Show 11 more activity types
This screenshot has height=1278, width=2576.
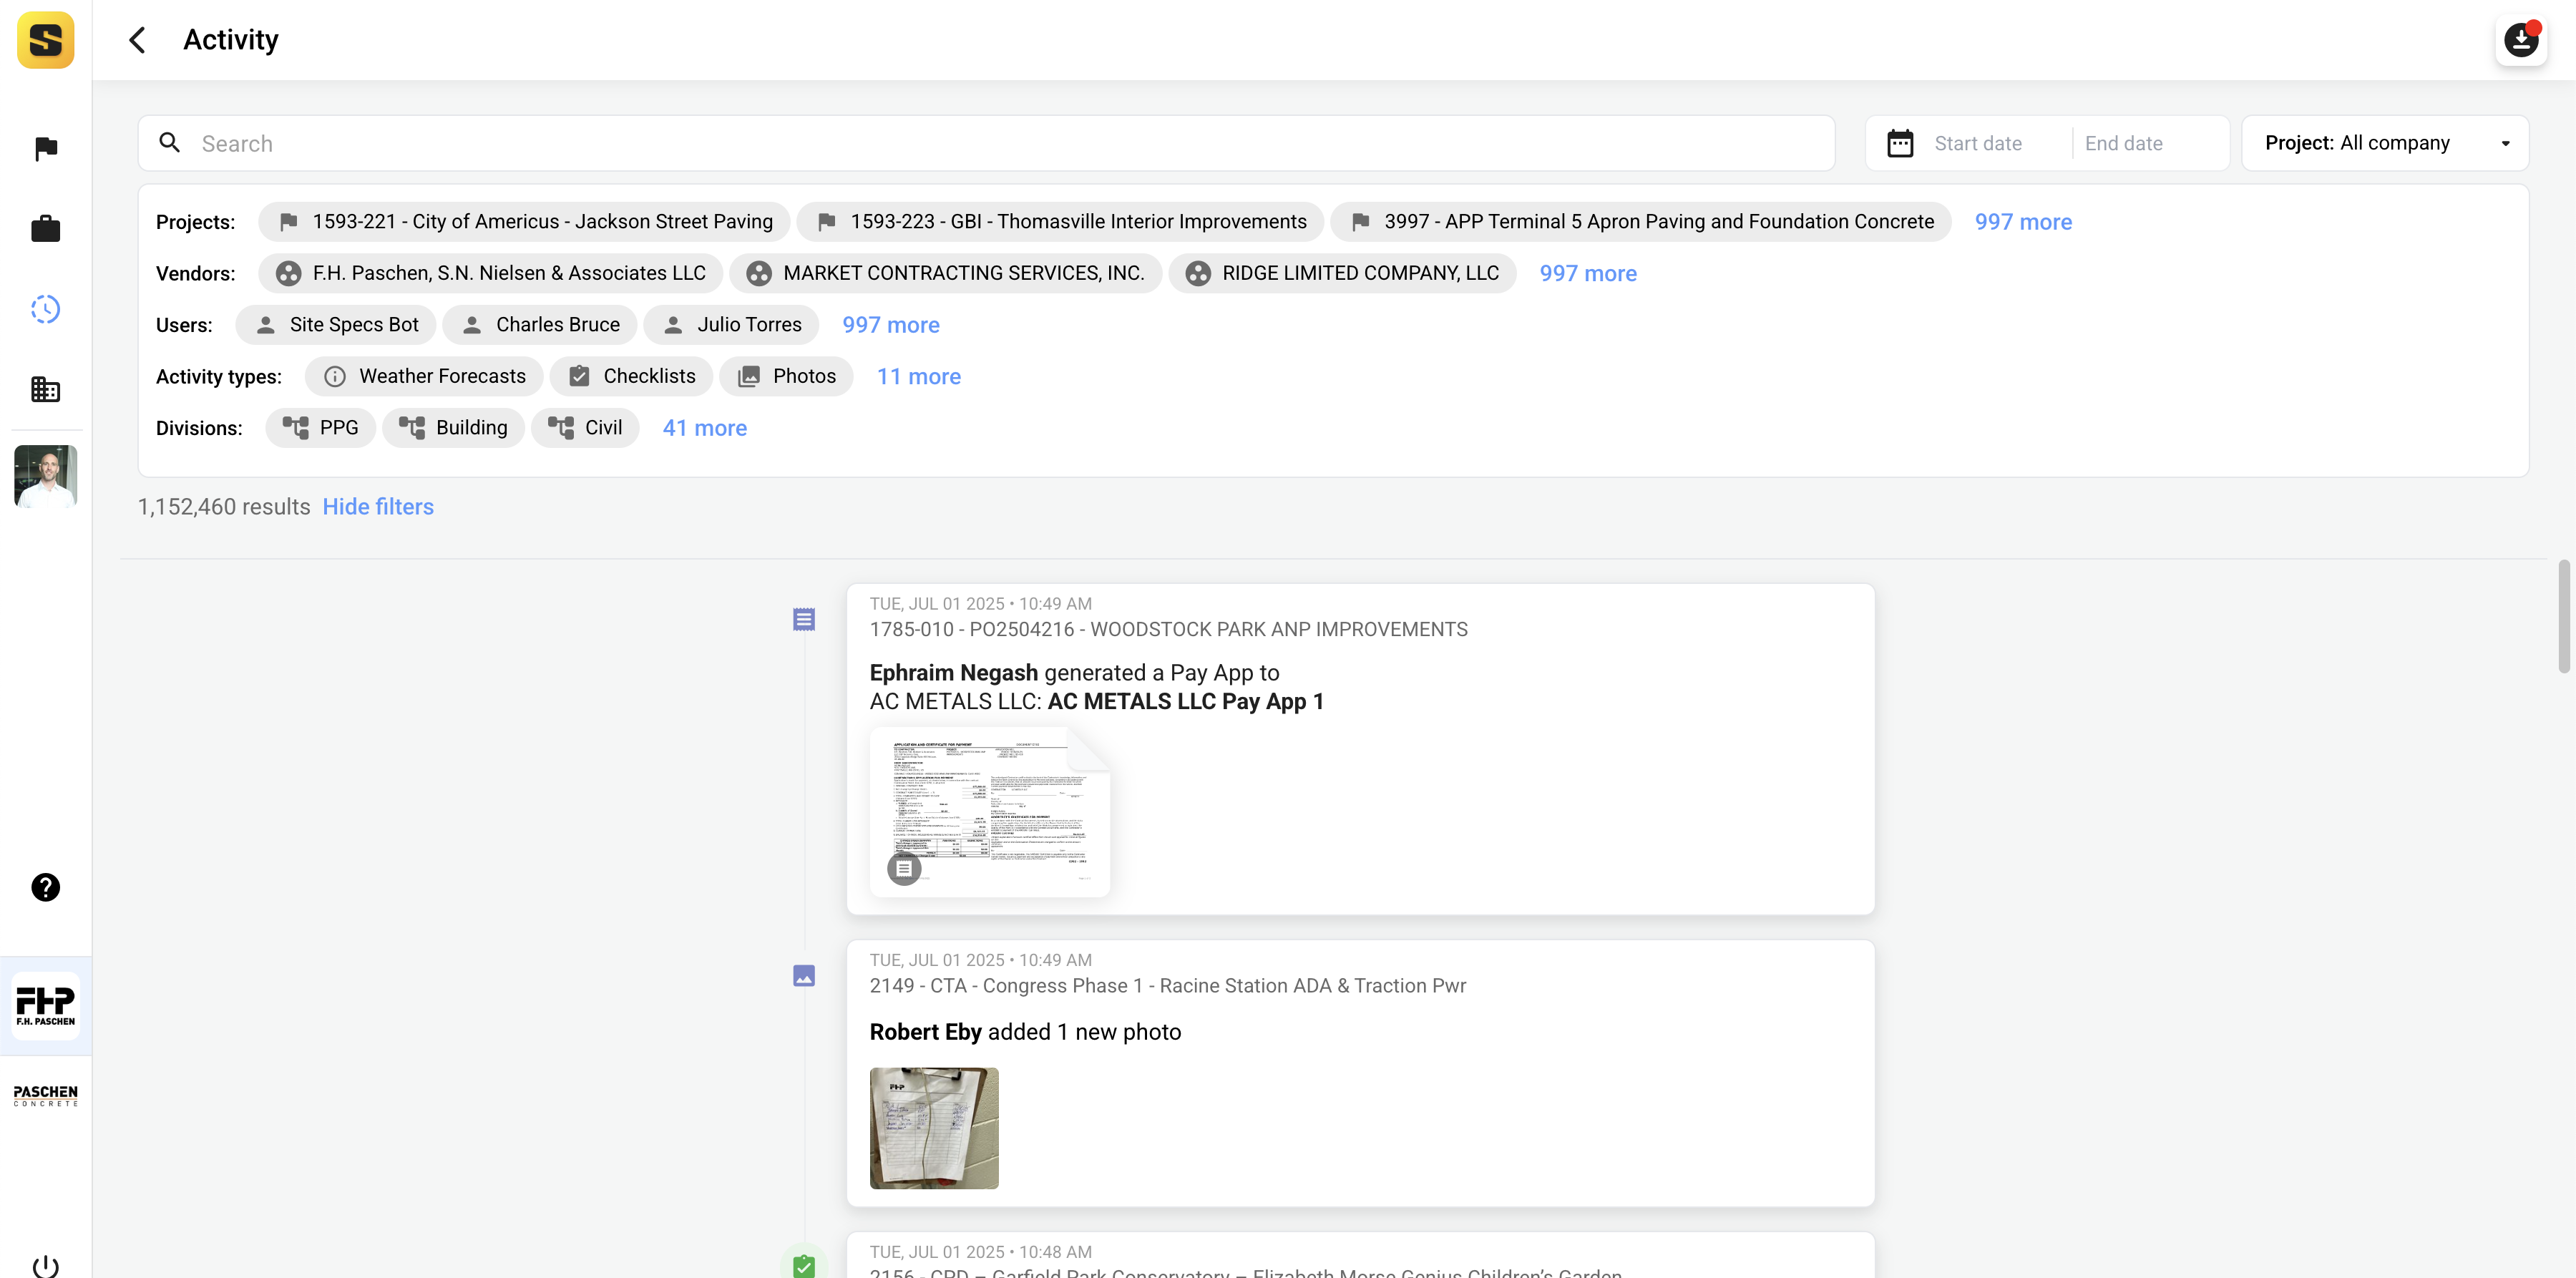pyautogui.click(x=918, y=376)
